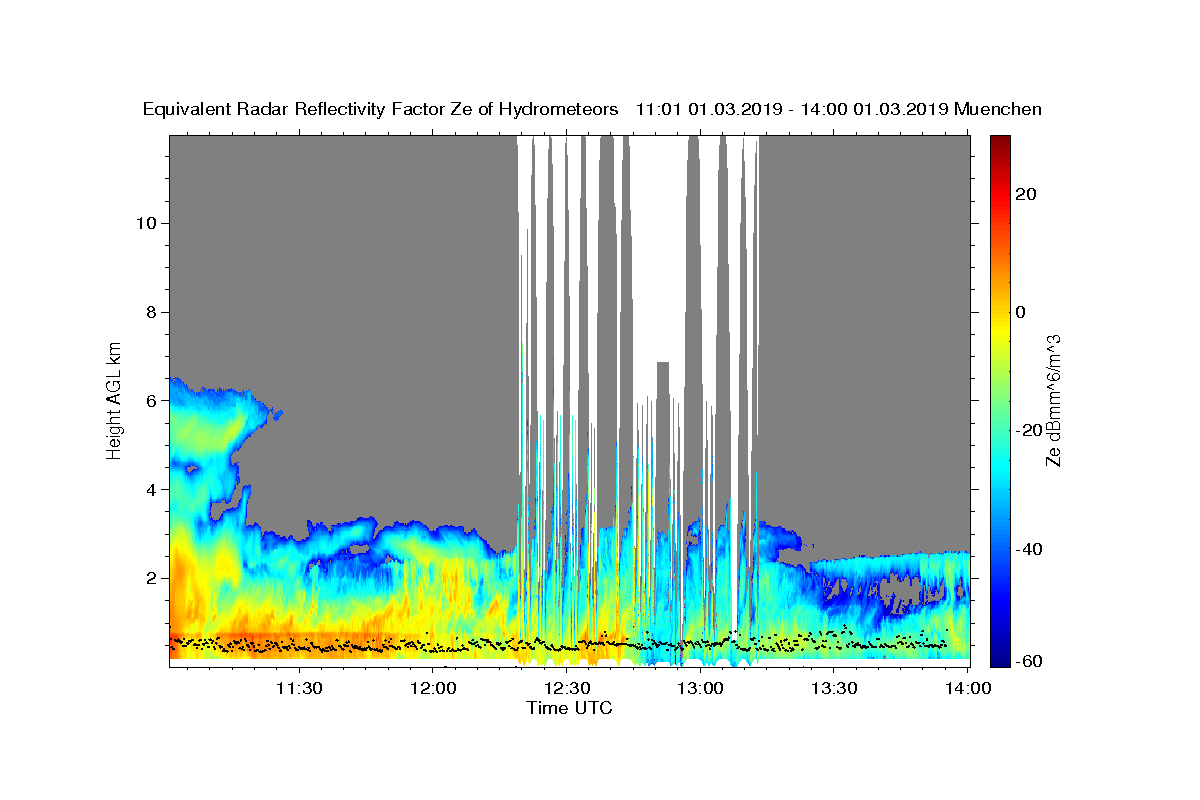Click the colorbar unit label 'Ze dBmm^6/m^3'
This screenshot has width=1200, height=800.
click(1054, 400)
